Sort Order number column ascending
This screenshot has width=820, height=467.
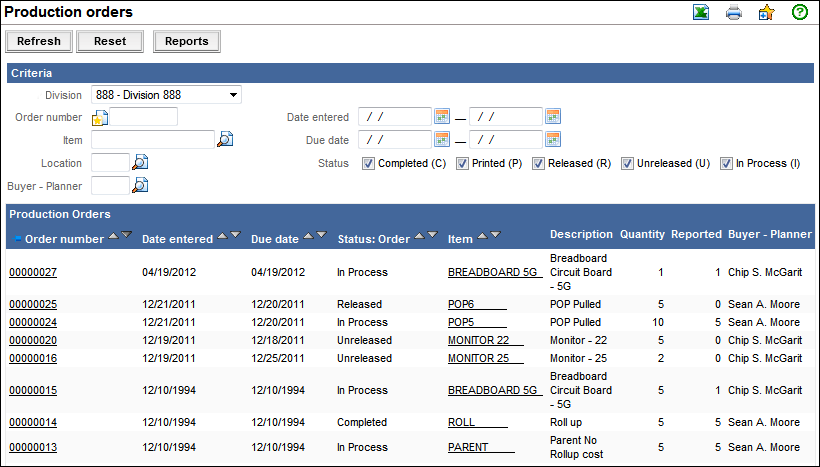point(113,236)
